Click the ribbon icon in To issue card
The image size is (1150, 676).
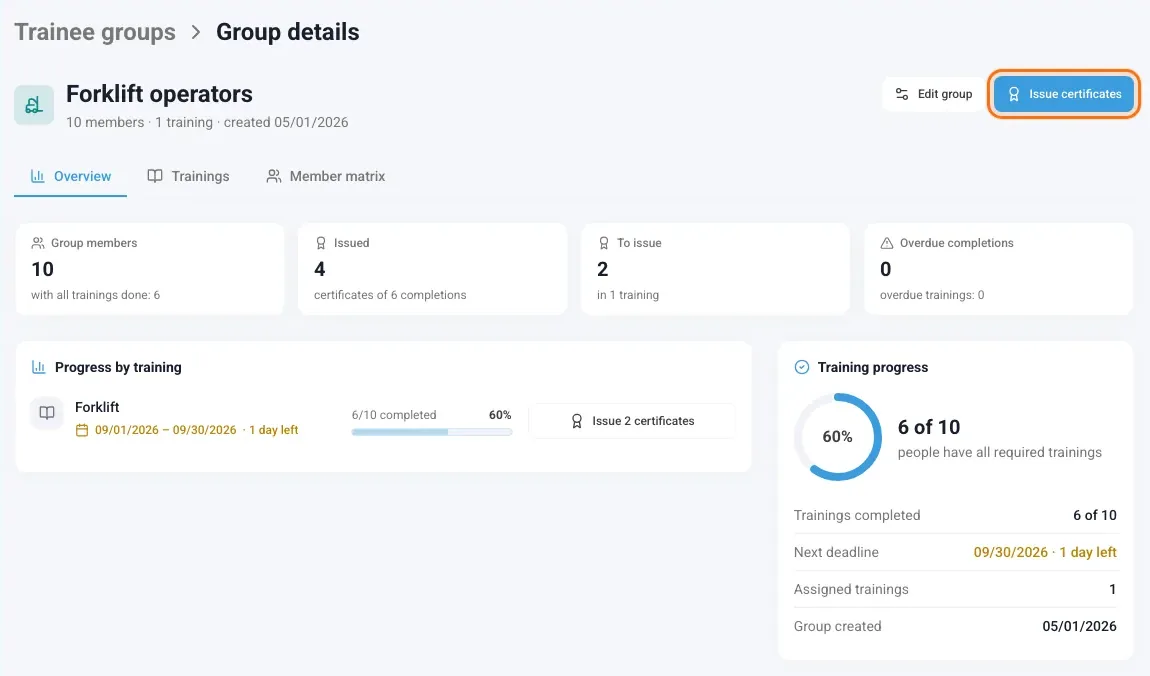click(604, 243)
